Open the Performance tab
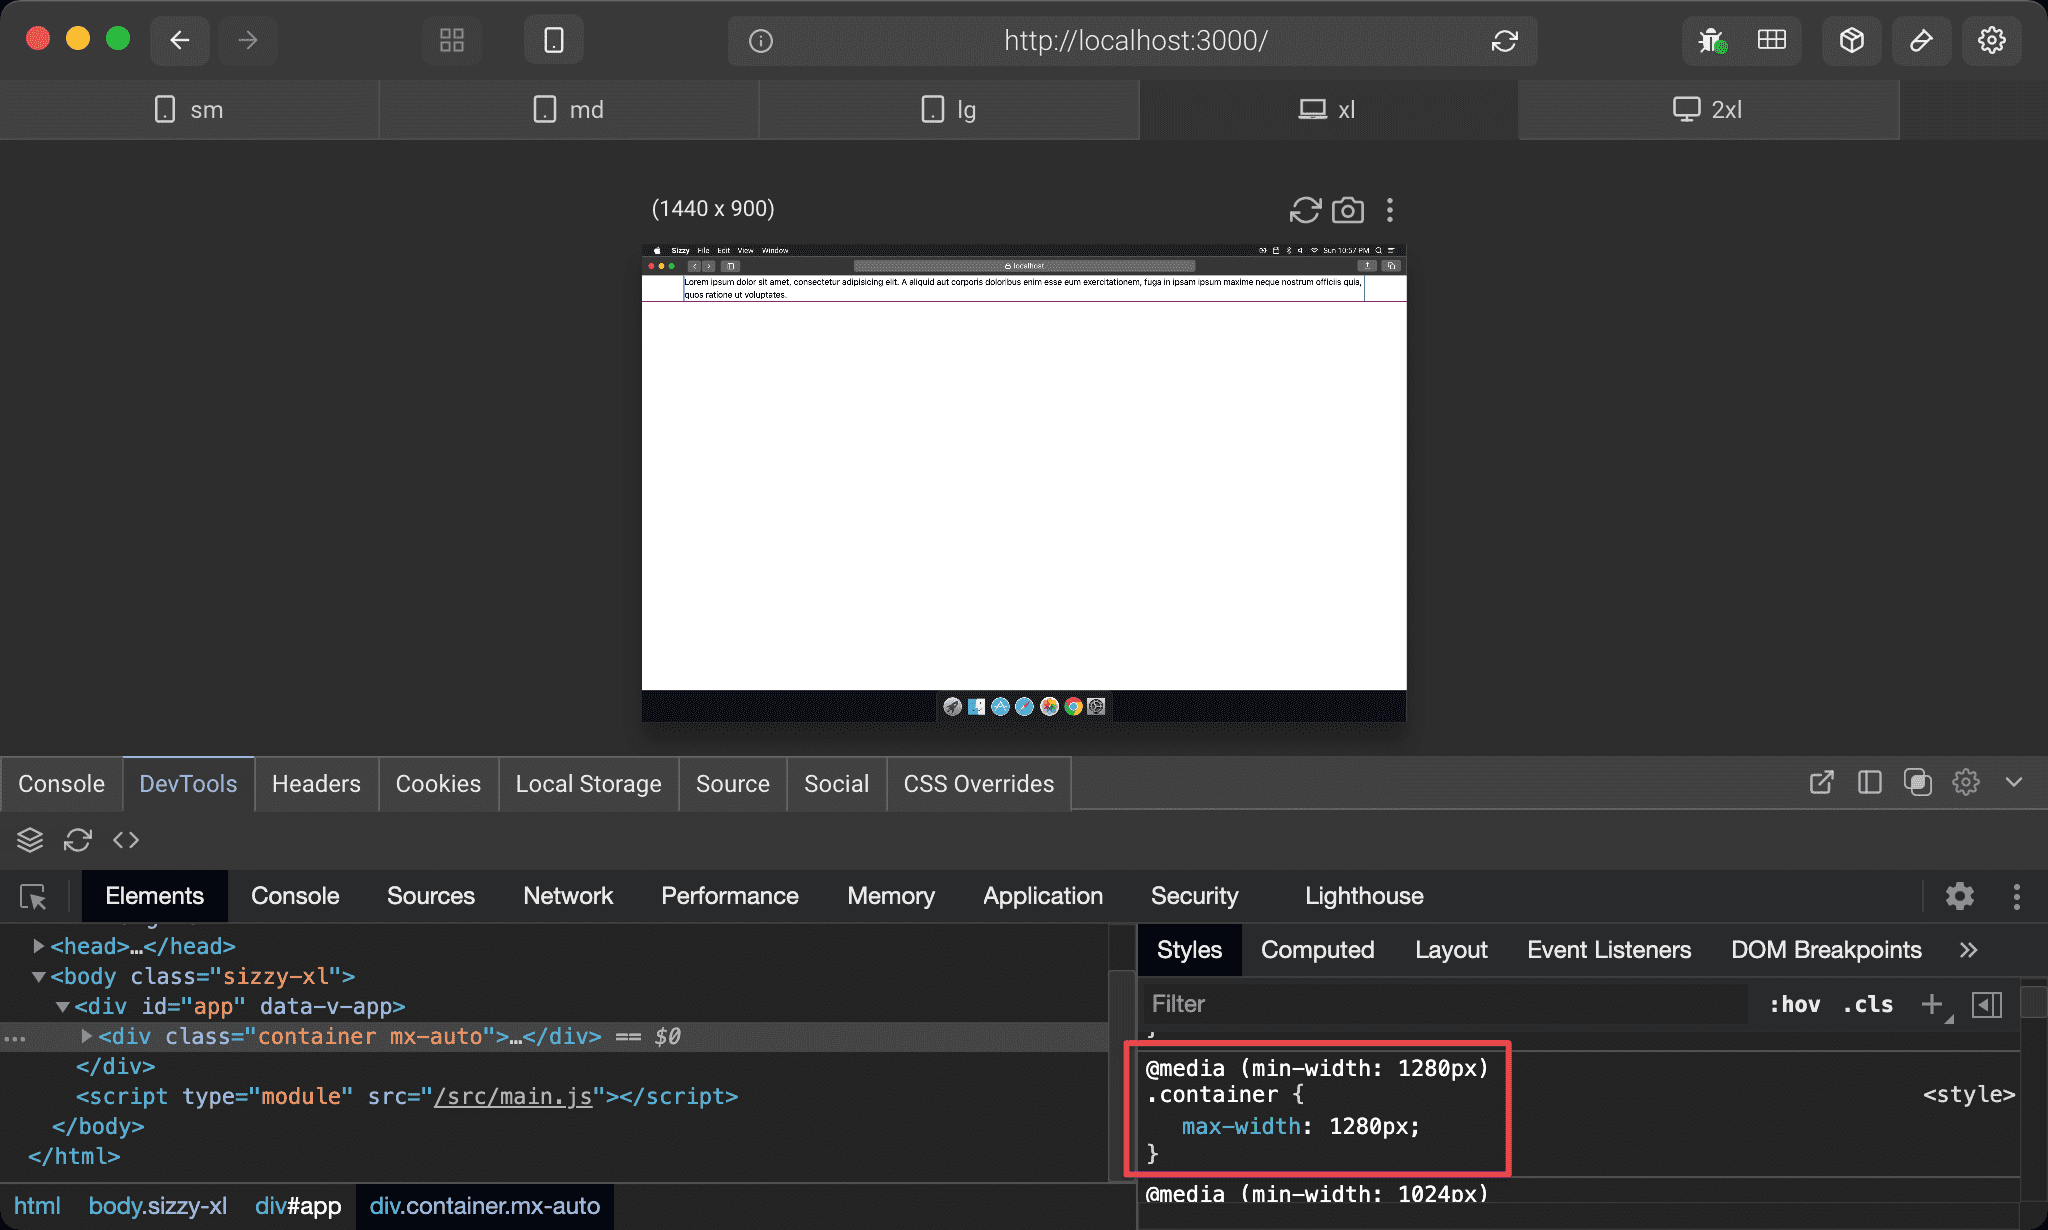This screenshot has width=2048, height=1230. tap(730, 896)
